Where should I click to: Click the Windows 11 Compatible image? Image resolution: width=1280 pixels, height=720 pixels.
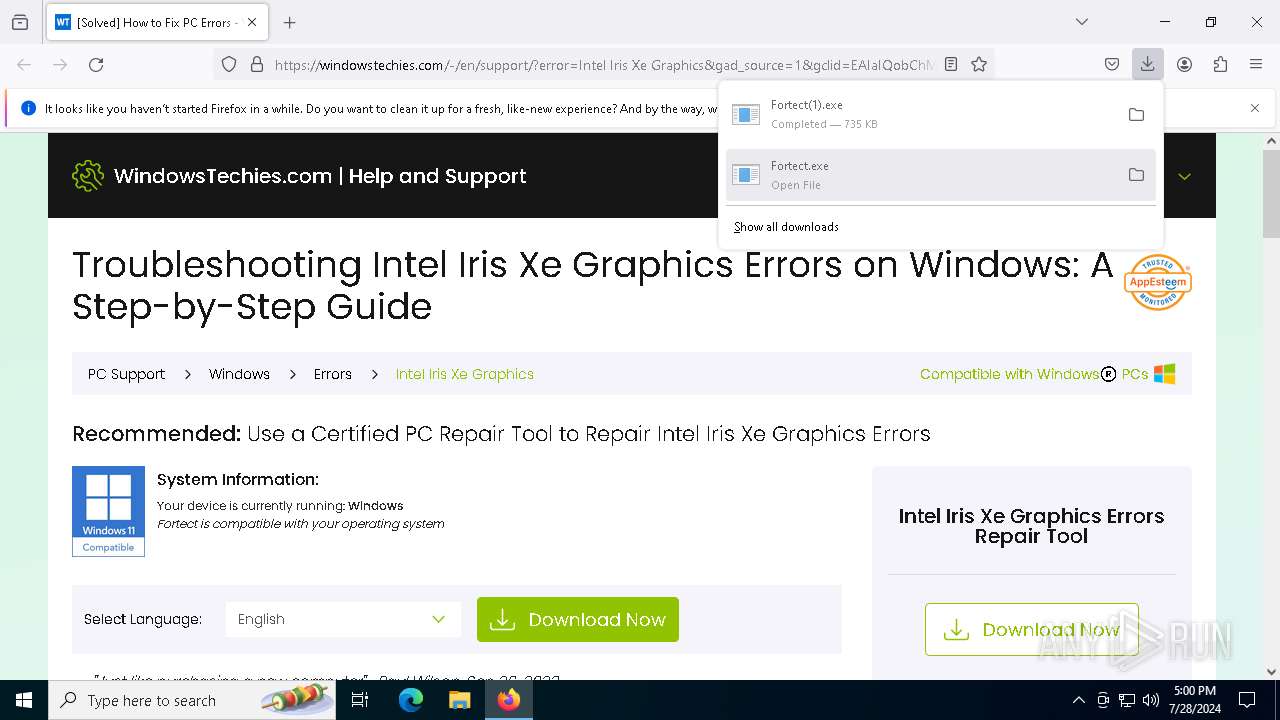point(108,511)
